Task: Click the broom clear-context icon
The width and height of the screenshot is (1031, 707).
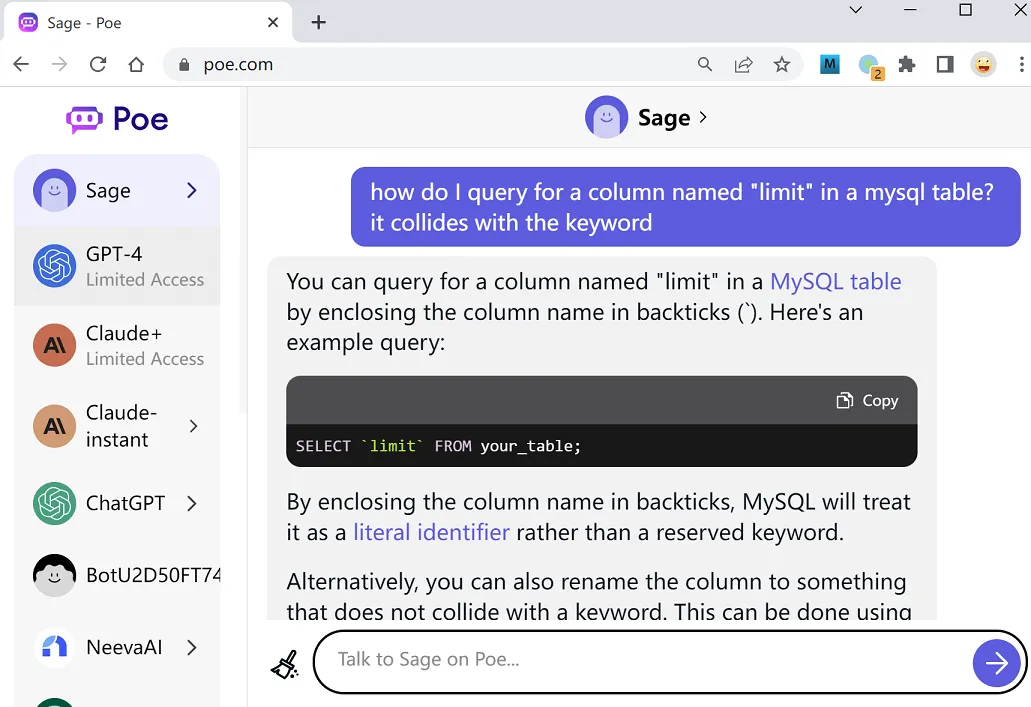Action: pyautogui.click(x=285, y=662)
